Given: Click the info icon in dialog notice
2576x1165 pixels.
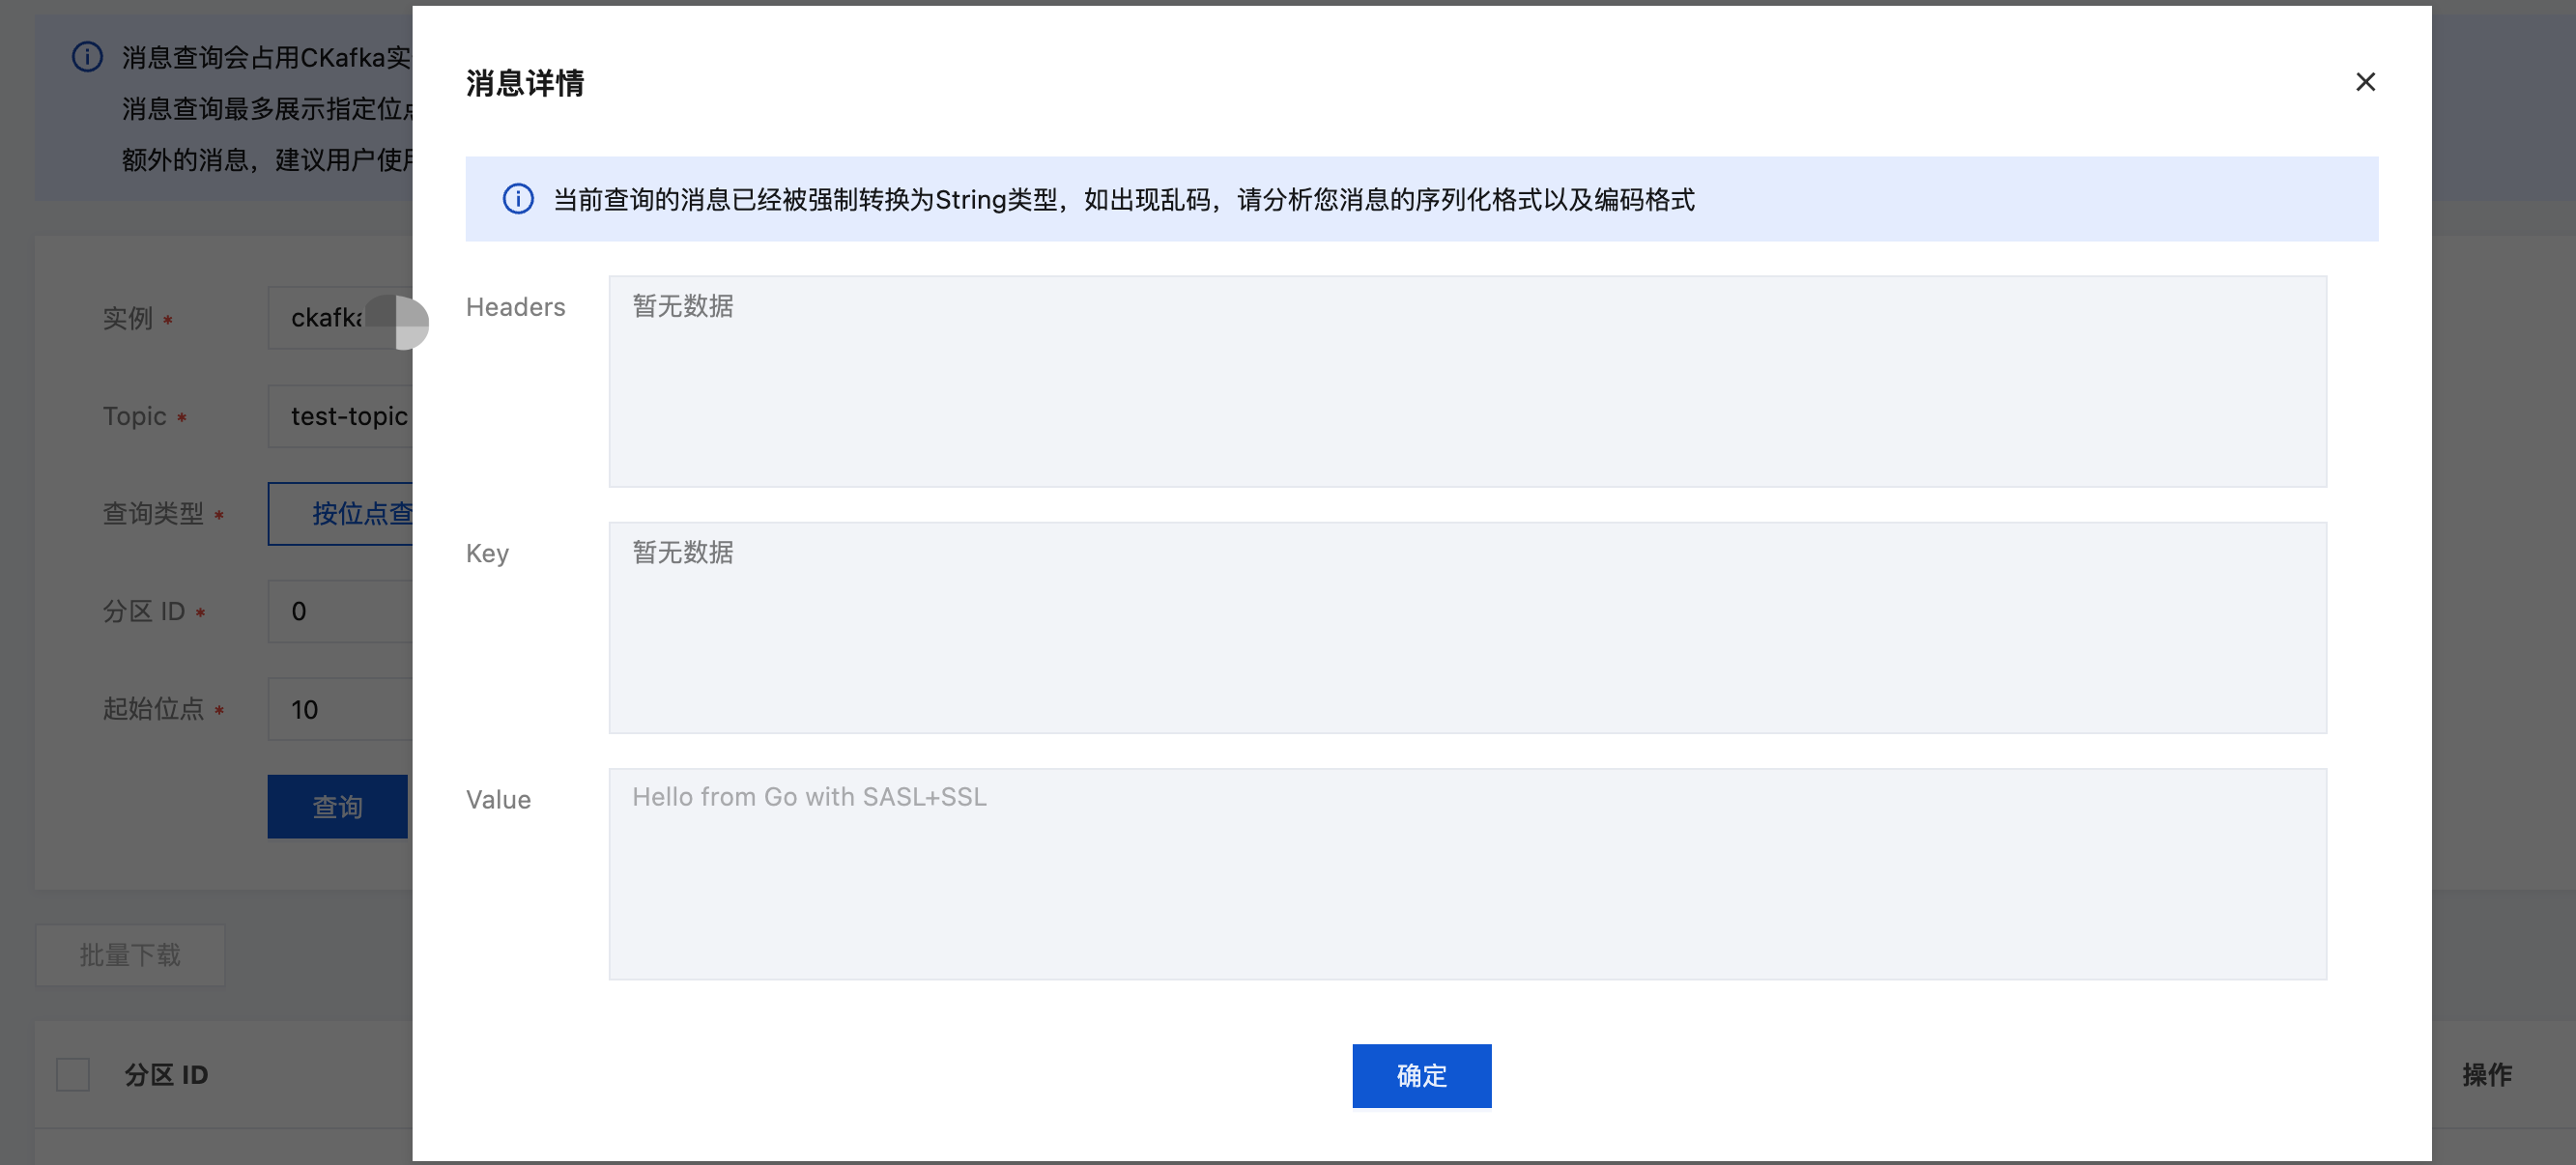Looking at the screenshot, I should coord(517,199).
